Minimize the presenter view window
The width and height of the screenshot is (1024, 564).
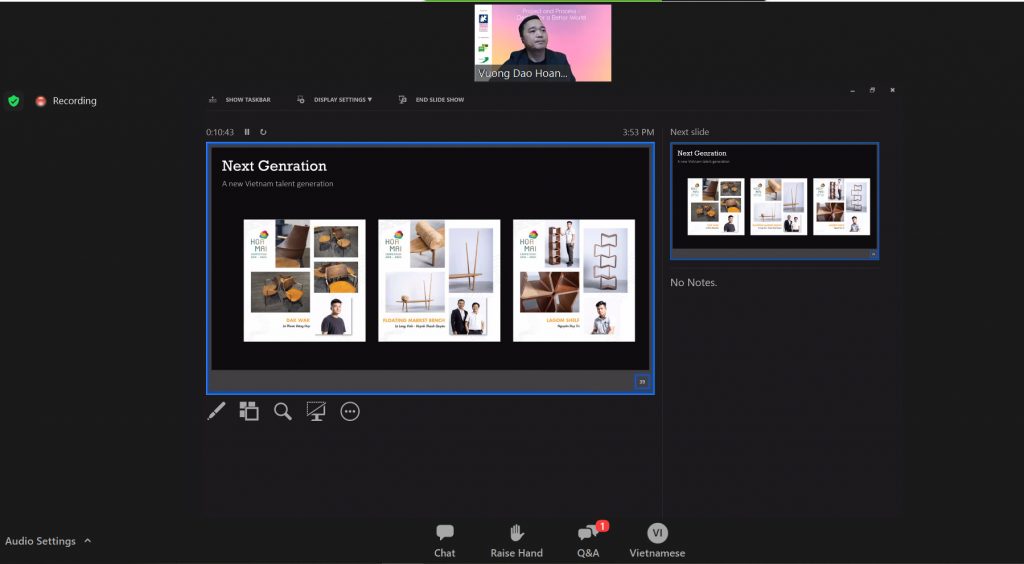(853, 91)
